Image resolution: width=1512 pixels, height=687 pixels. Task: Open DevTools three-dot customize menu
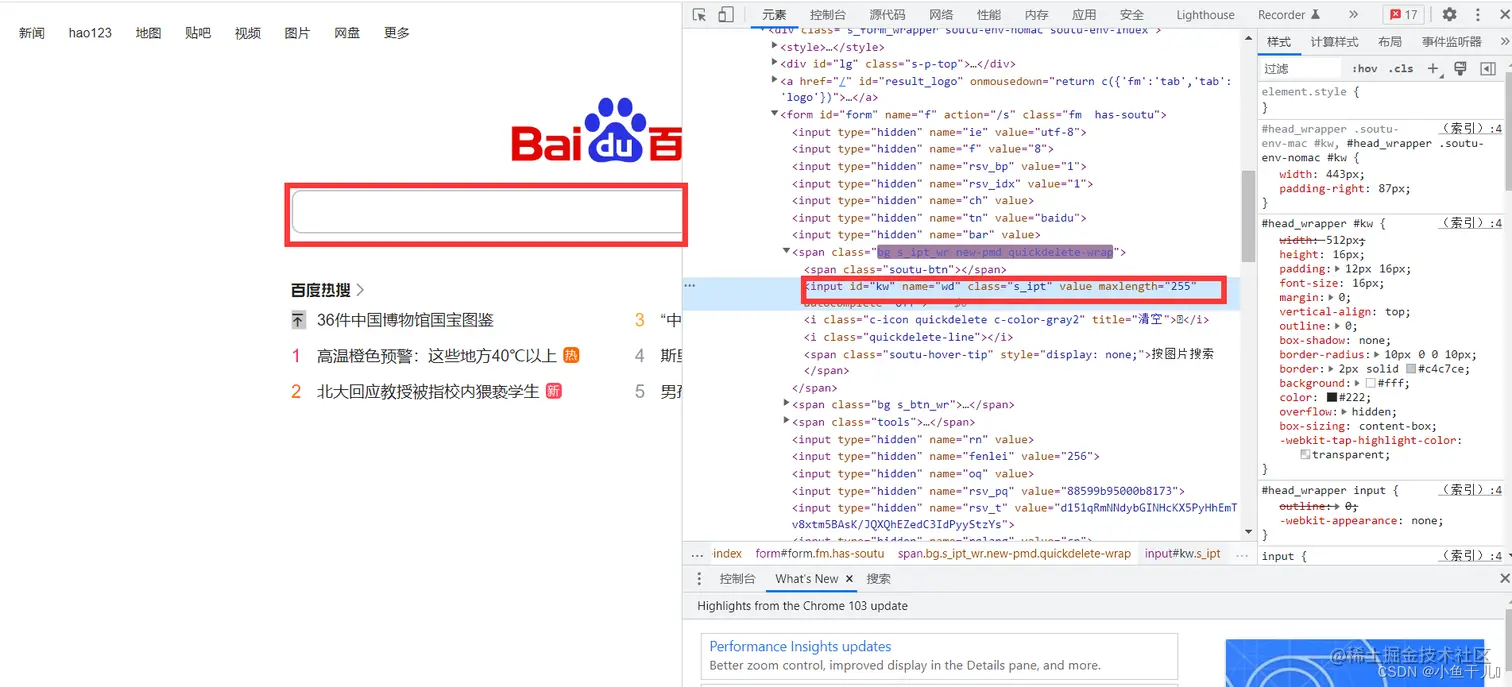click(1478, 15)
